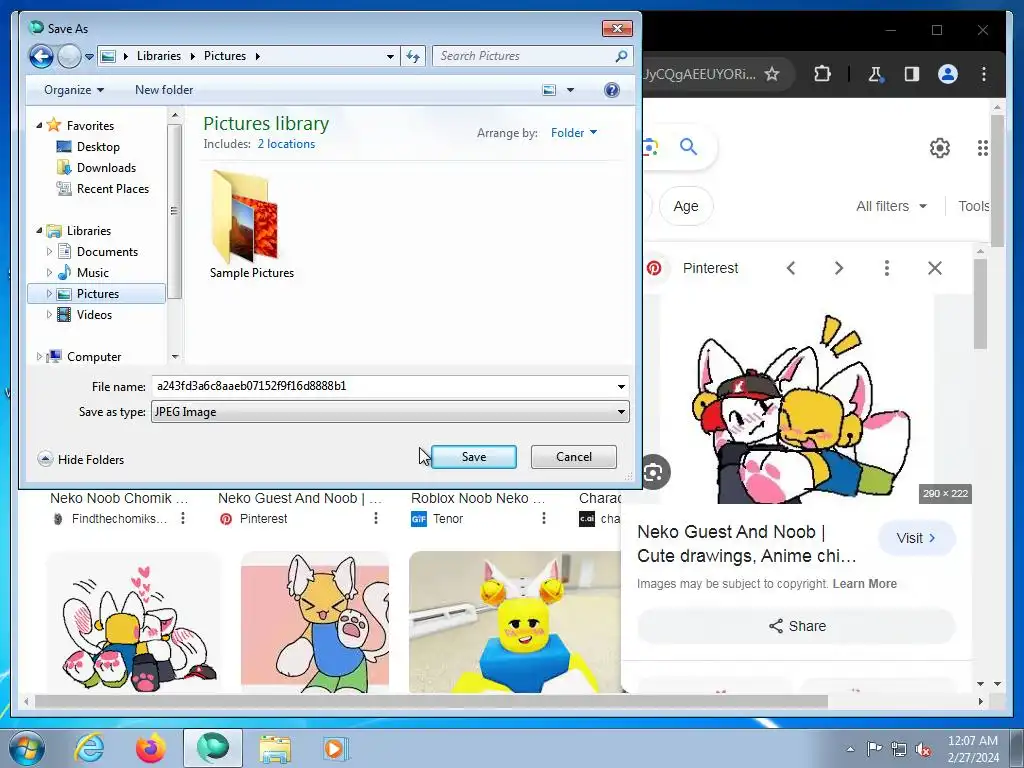Click Hide Folders toggle
Viewport: 1024px width, 768px height.
[81, 460]
